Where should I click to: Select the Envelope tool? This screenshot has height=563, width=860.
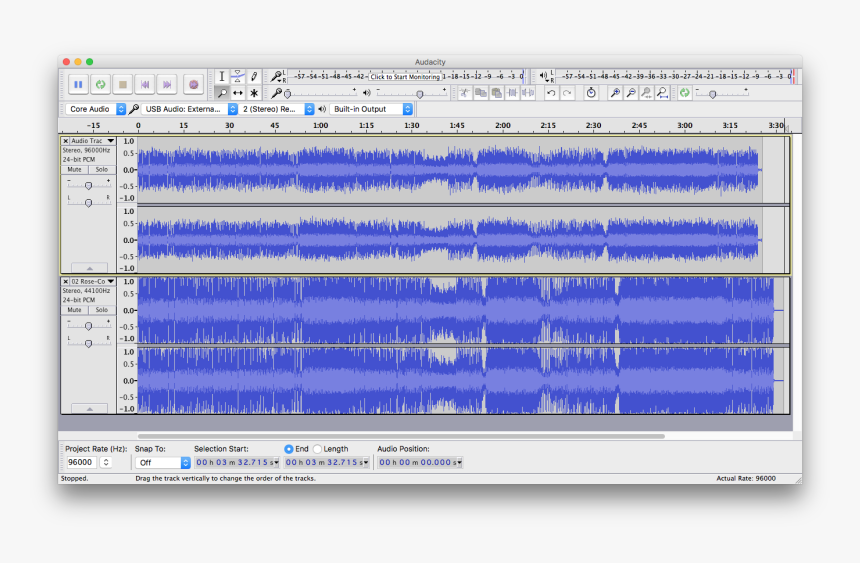tap(237, 76)
